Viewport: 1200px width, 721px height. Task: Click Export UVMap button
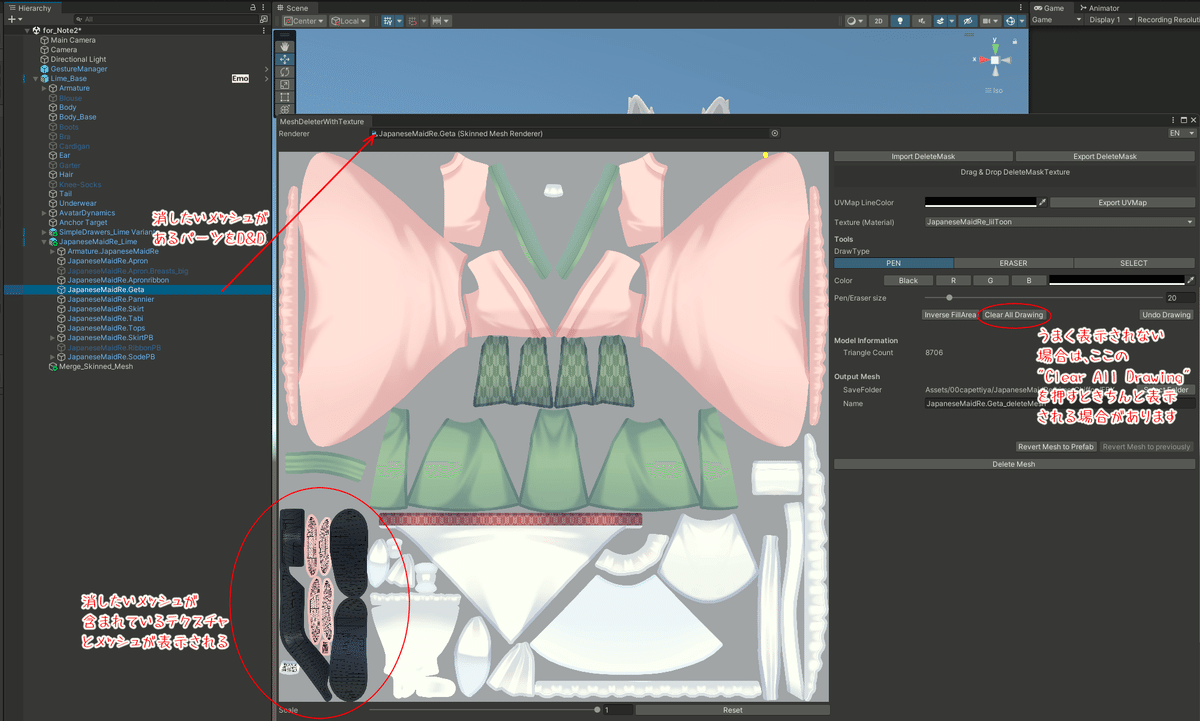(x=1122, y=203)
